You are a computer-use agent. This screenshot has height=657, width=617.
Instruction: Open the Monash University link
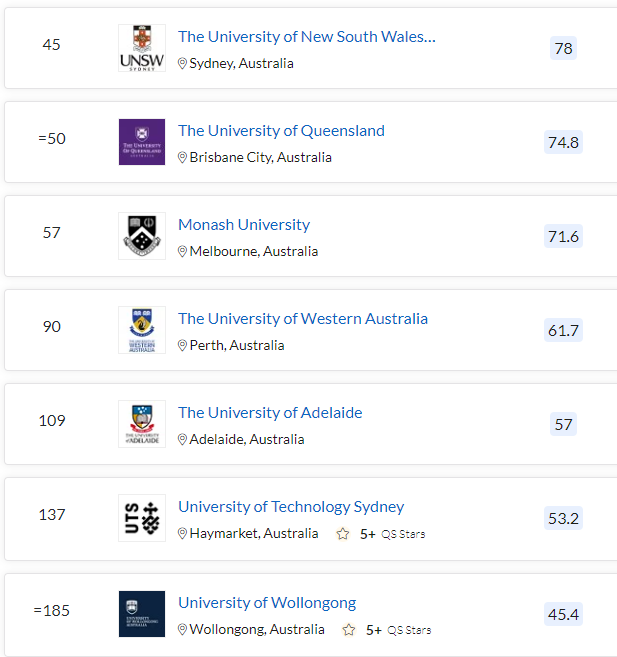244,225
